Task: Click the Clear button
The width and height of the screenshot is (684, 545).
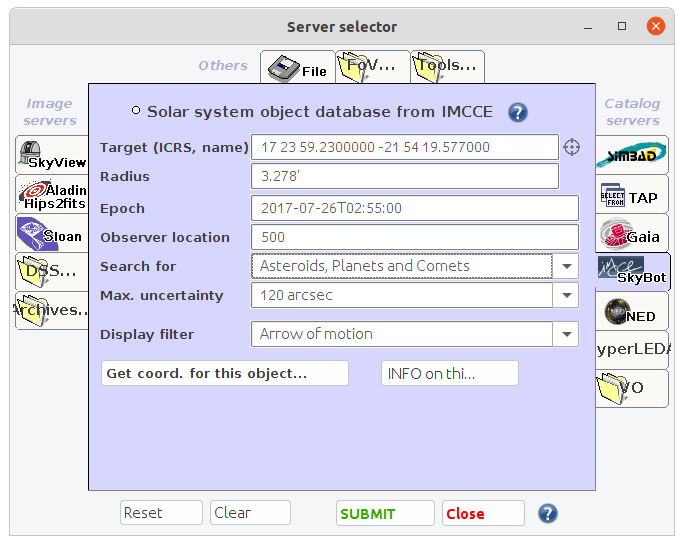Action: click(250, 513)
